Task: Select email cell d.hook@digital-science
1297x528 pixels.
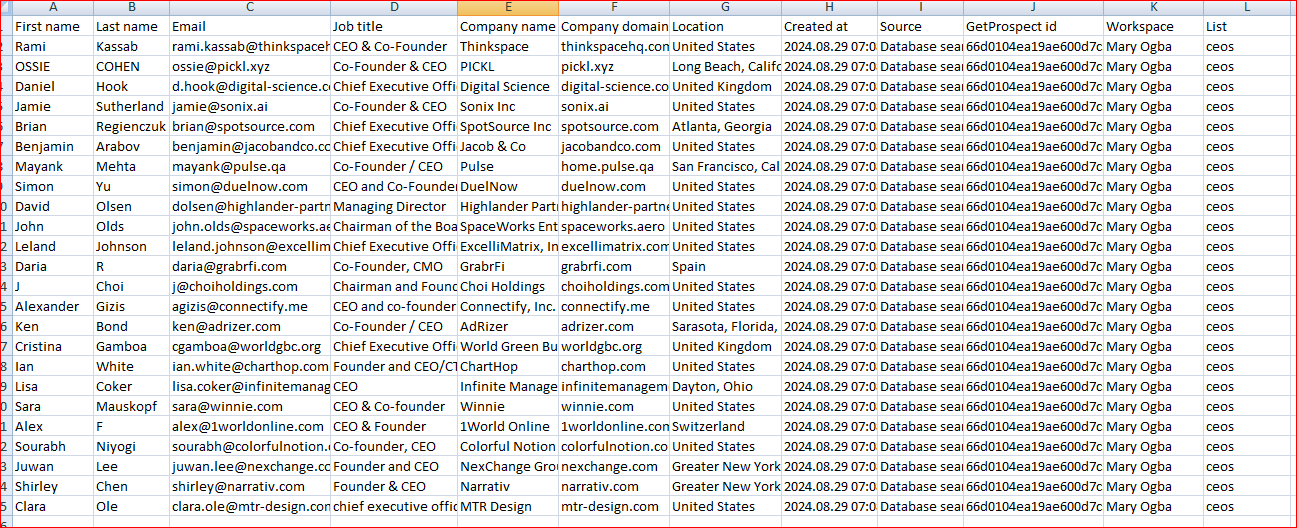Action: coord(249,86)
